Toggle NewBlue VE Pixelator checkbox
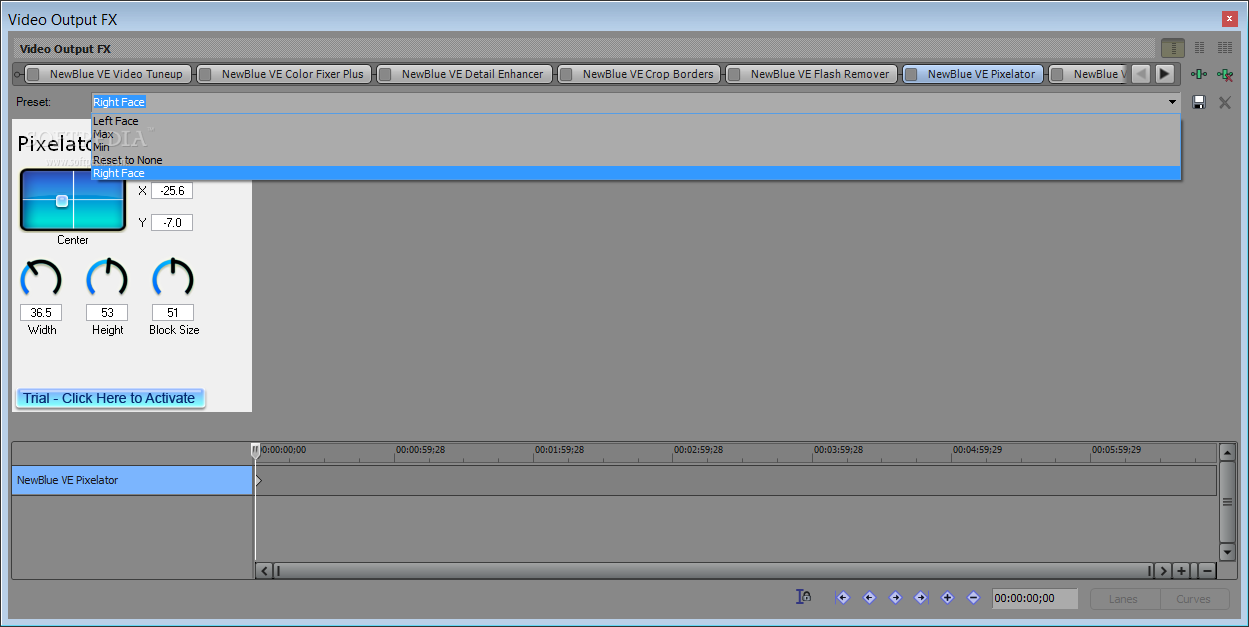This screenshot has height=627, width=1249. [x=911, y=74]
